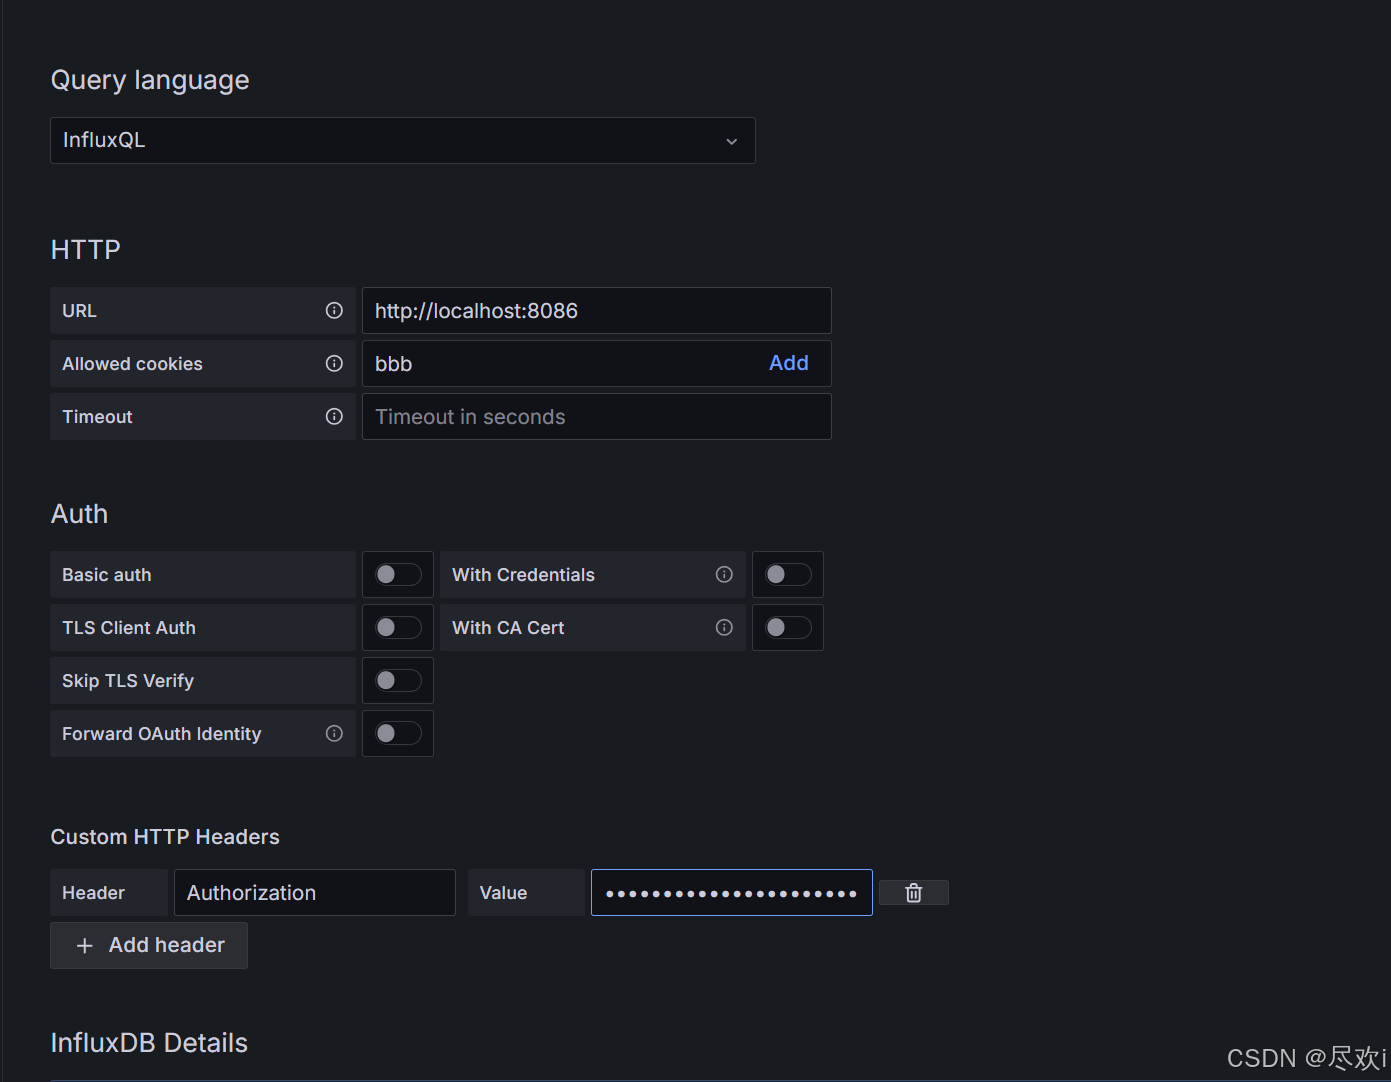Screen dimensions: 1391x1082
Task: Click the Allowed cookies label
Action: tap(132, 364)
